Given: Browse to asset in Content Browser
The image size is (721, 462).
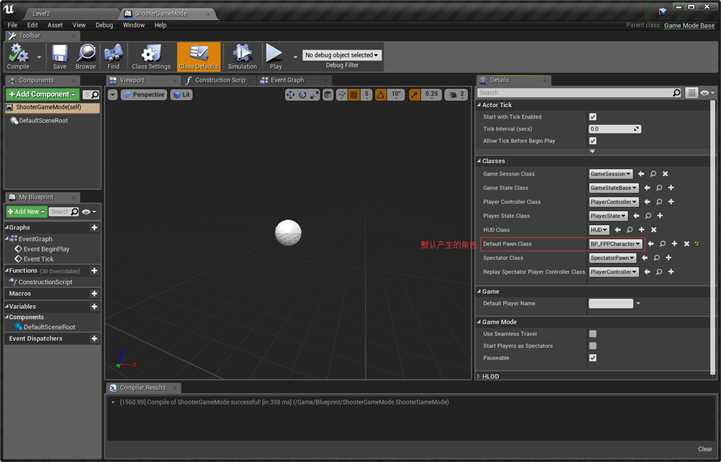Looking at the screenshot, I should tap(86, 57).
